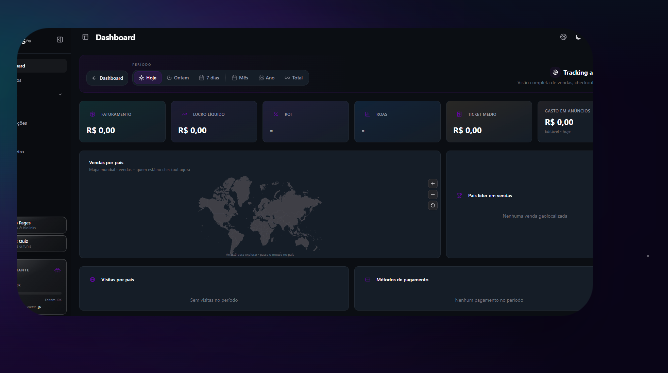
Task: Select the Ontem period tab
Action: pyautogui.click(x=178, y=78)
